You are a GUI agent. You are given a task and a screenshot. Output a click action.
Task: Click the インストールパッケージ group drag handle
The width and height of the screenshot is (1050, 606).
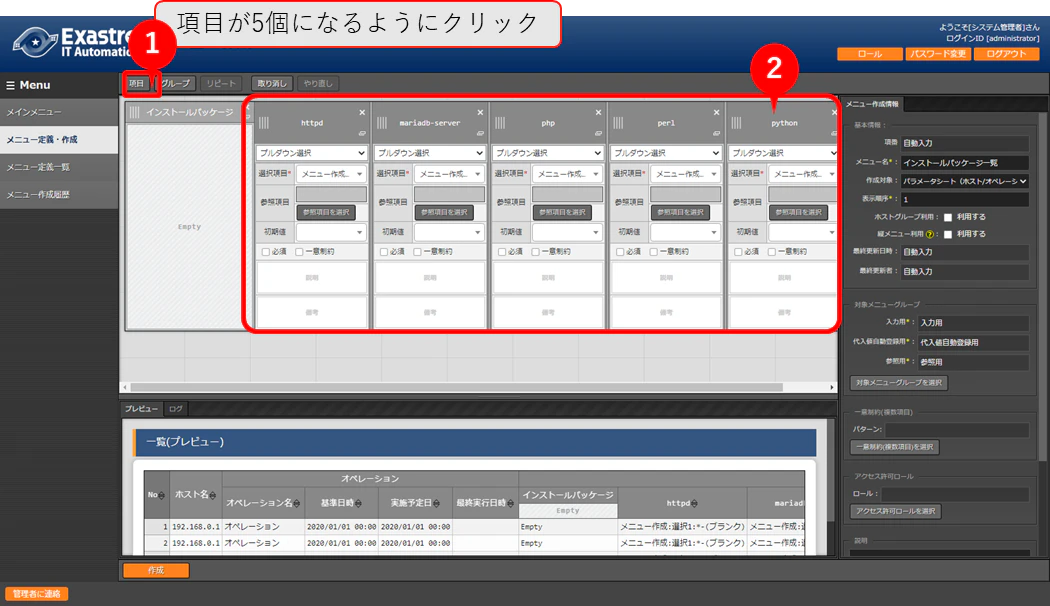tap(135, 112)
